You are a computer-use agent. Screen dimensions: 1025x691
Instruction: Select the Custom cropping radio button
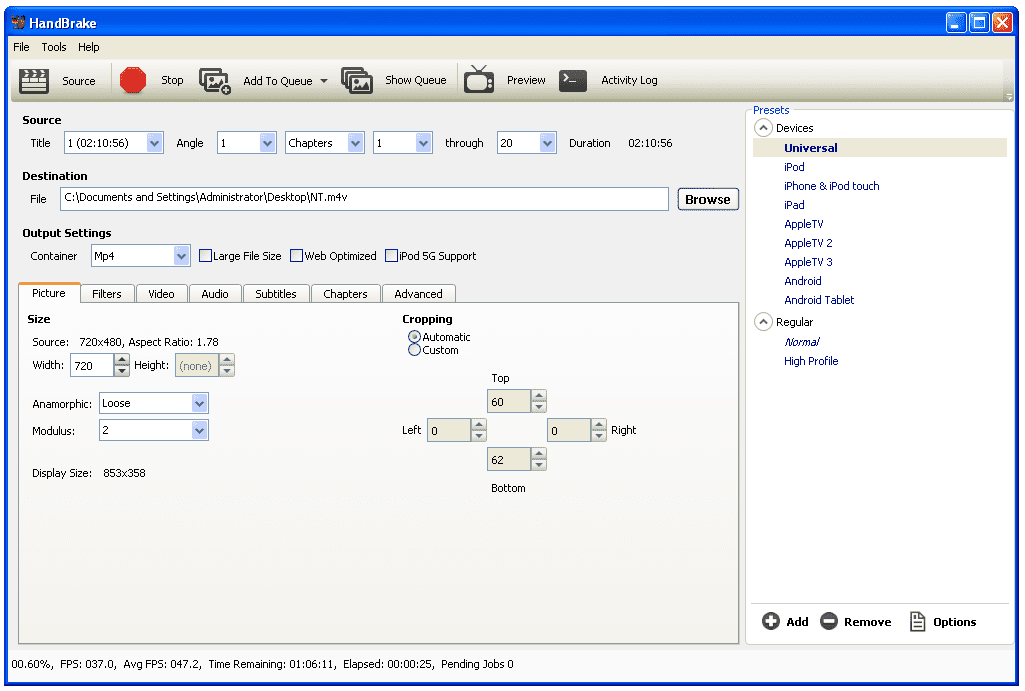point(414,350)
